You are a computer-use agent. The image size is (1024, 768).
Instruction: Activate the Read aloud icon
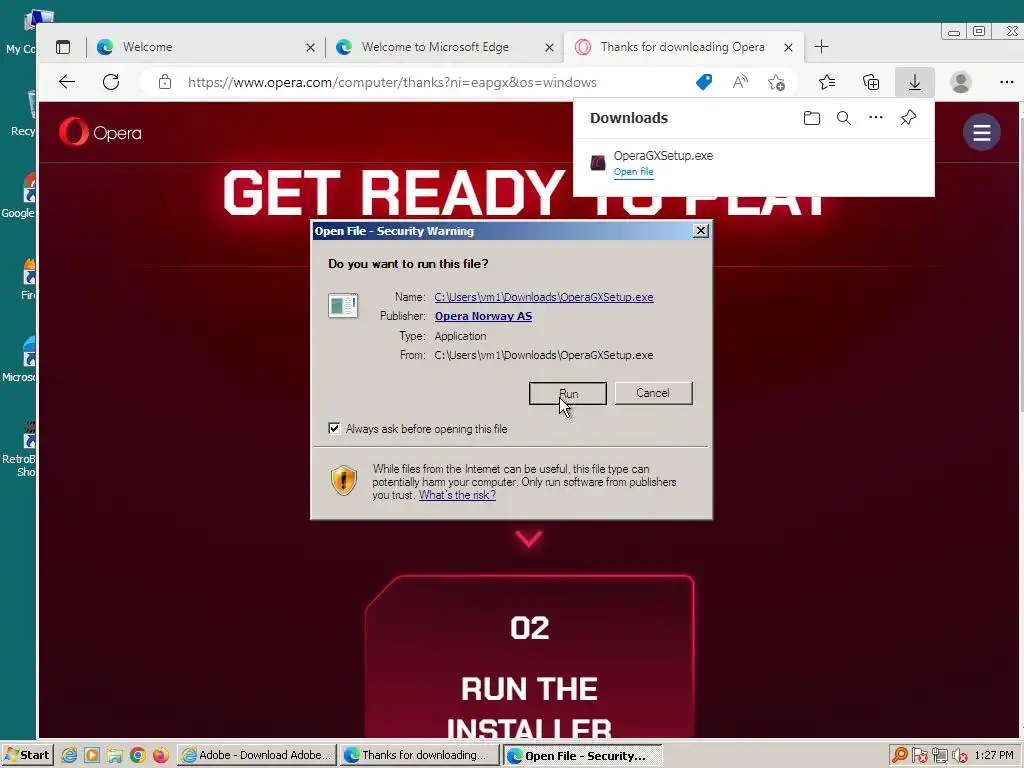click(740, 82)
